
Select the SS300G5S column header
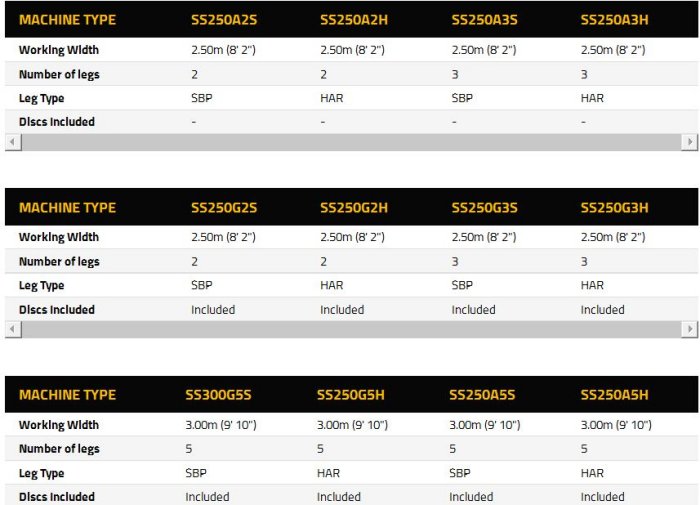pos(218,395)
